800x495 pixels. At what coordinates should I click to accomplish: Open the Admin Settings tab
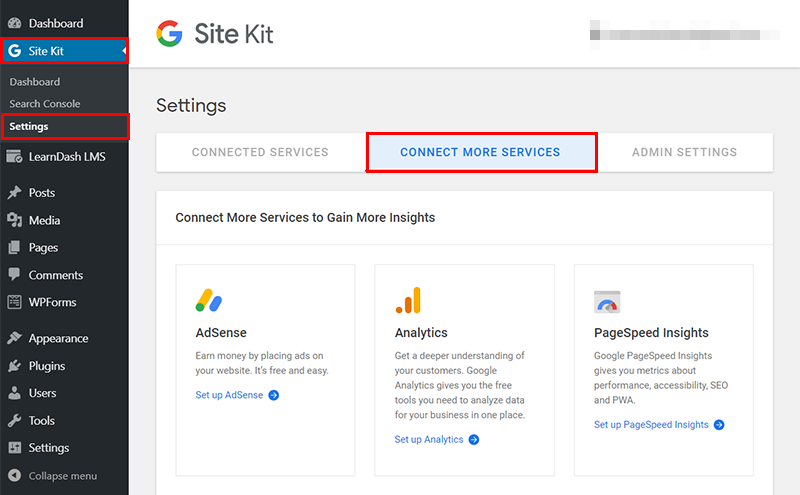(x=684, y=153)
